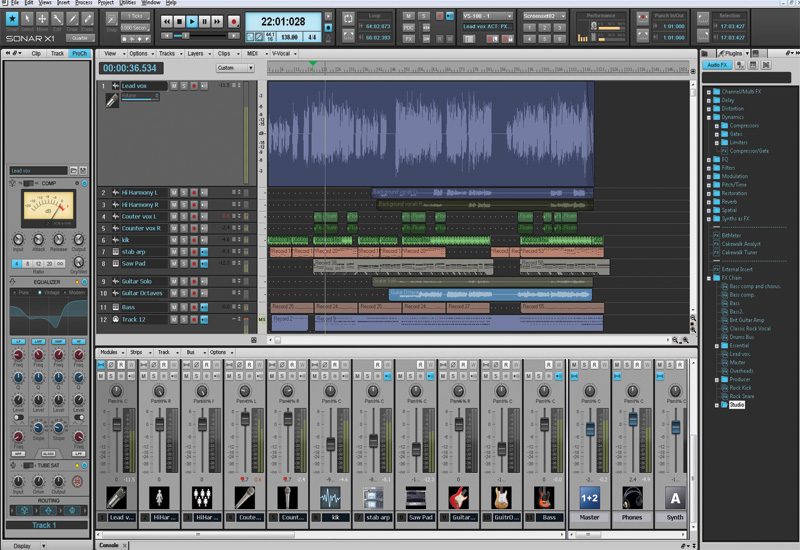Viewport: 800px width, 550px height.
Task: Click the microphone icon on Coute... console strip
Action: click(245, 497)
